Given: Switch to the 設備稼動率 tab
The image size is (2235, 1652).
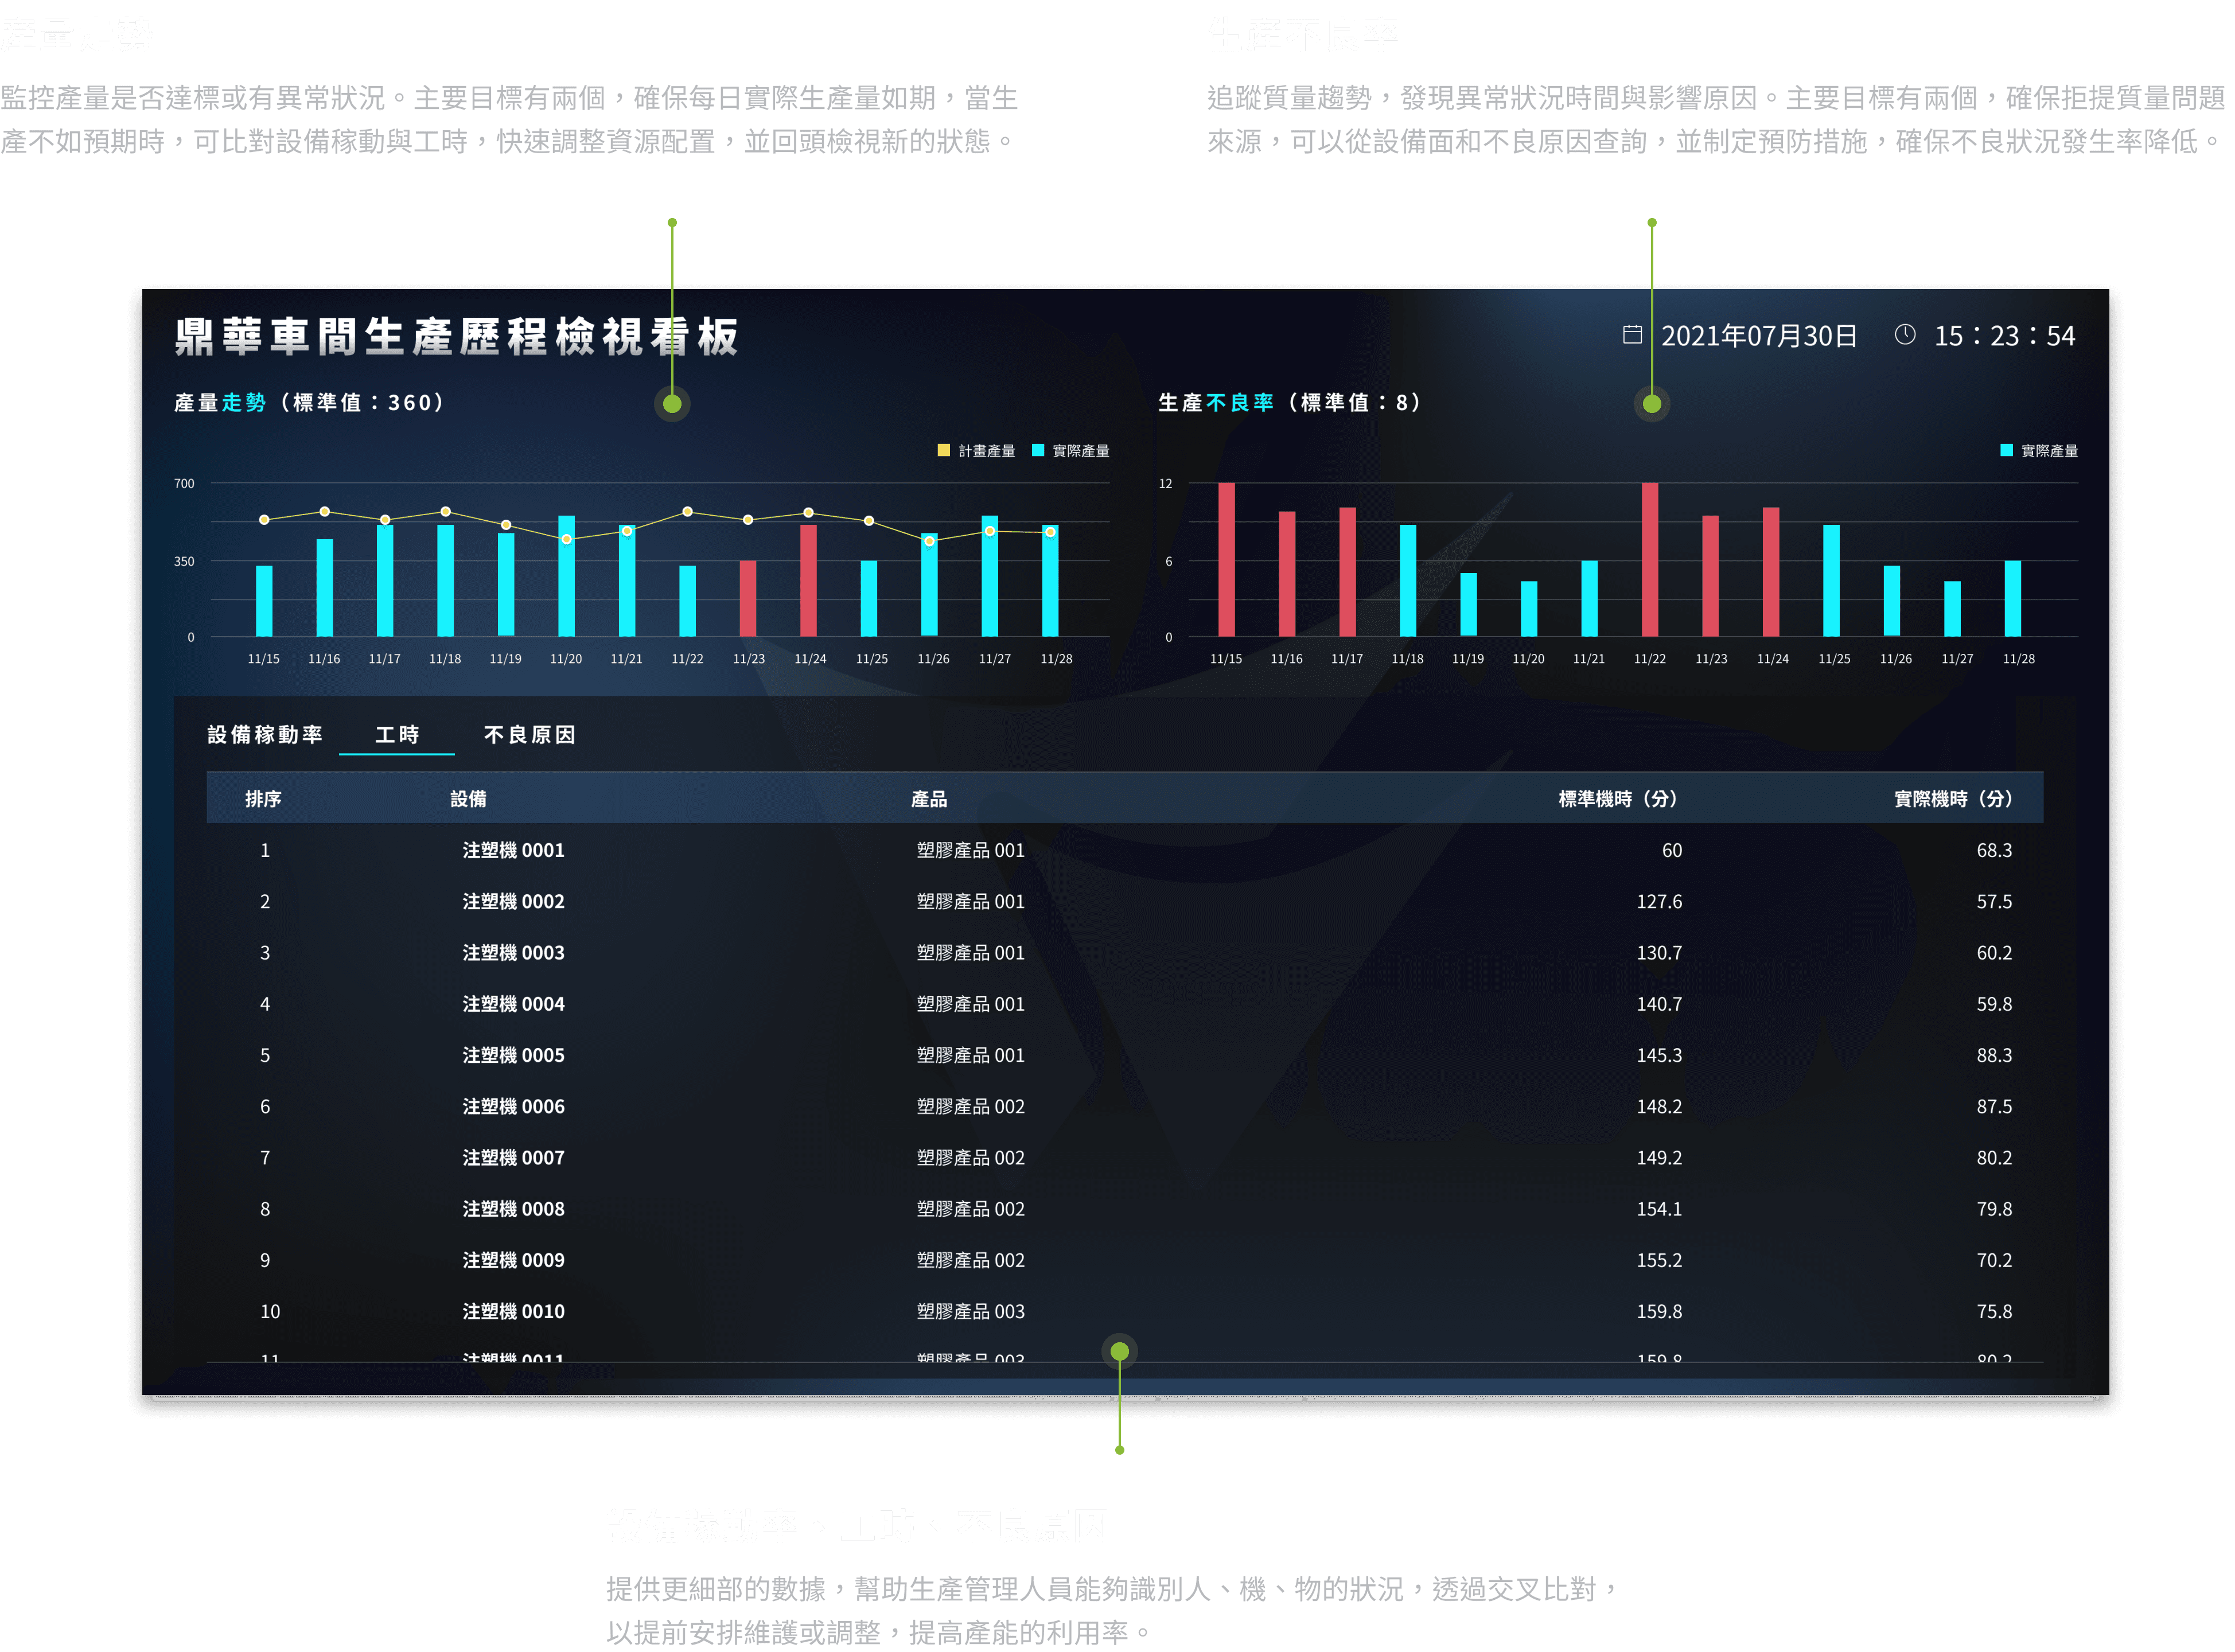Looking at the screenshot, I should (x=265, y=735).
